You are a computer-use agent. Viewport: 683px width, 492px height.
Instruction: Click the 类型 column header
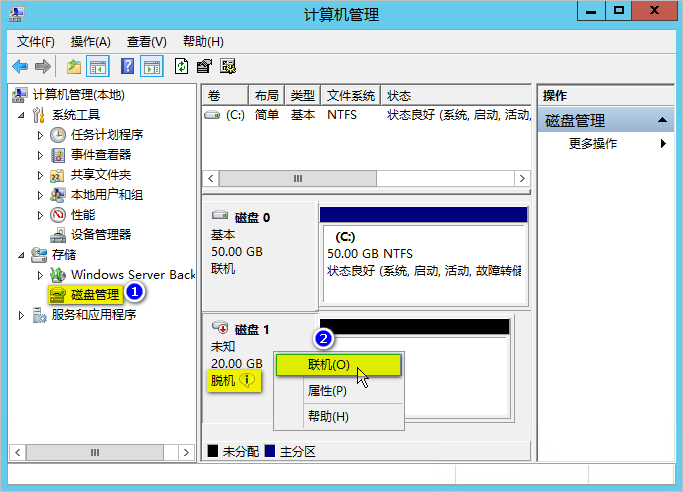pyautogui.click(x=302, y=95)
